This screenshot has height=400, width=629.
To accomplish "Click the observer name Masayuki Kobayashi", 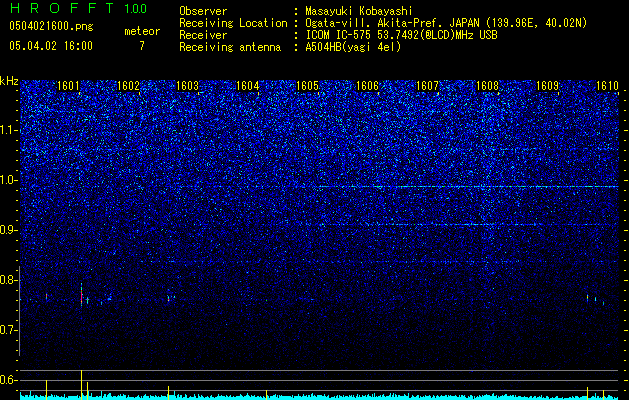I will coord(358,11).
